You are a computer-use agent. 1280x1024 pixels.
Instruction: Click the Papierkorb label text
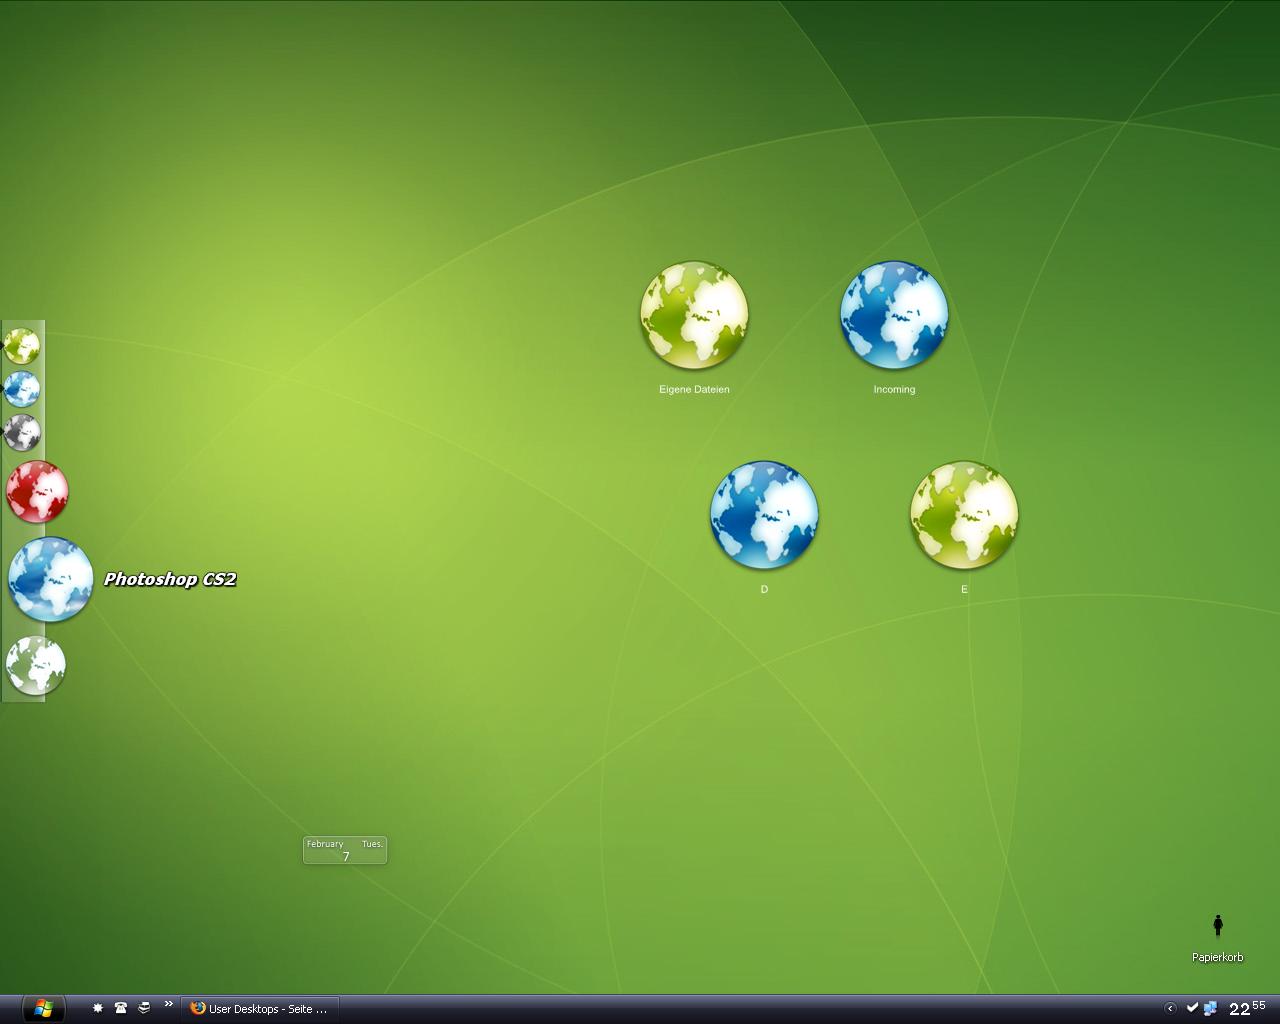(x=1218, y=957)
